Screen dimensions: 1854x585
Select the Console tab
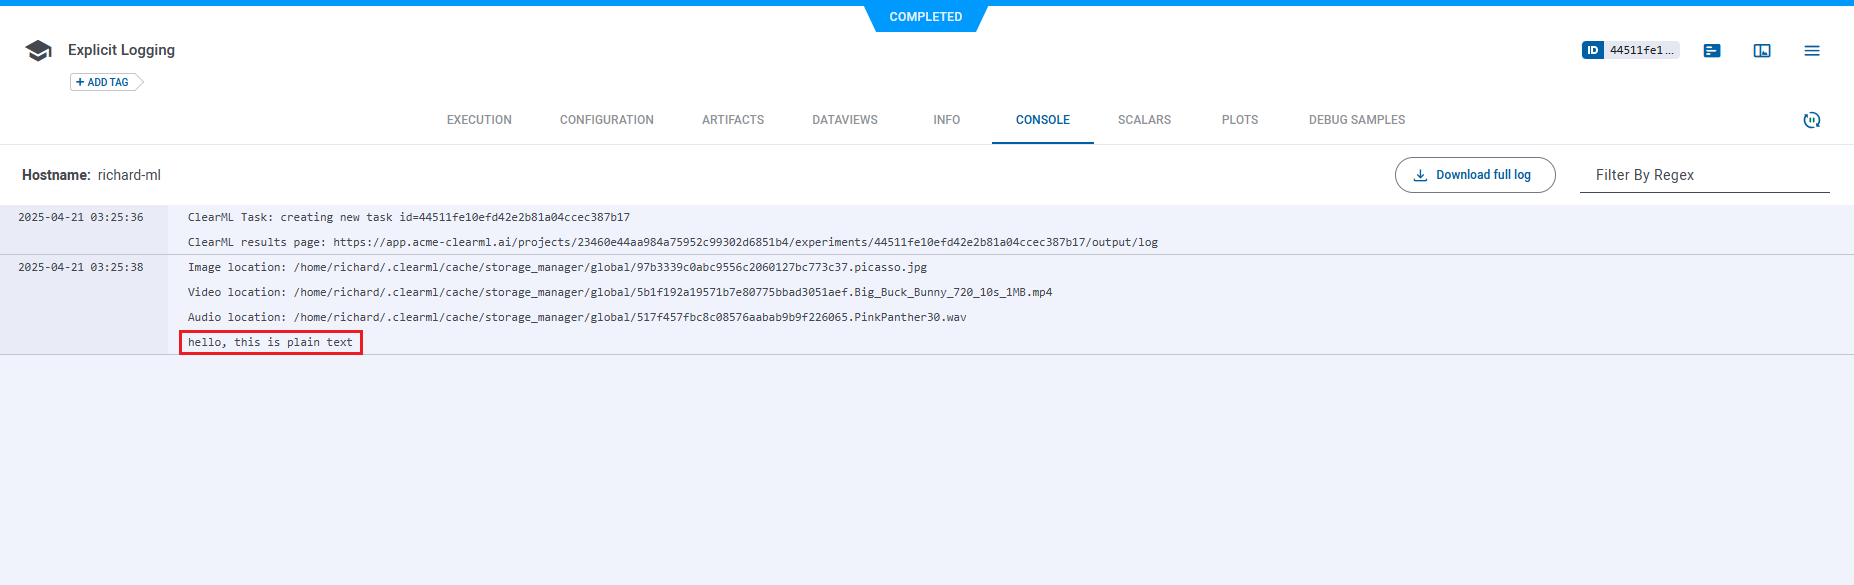point(1042,120)
